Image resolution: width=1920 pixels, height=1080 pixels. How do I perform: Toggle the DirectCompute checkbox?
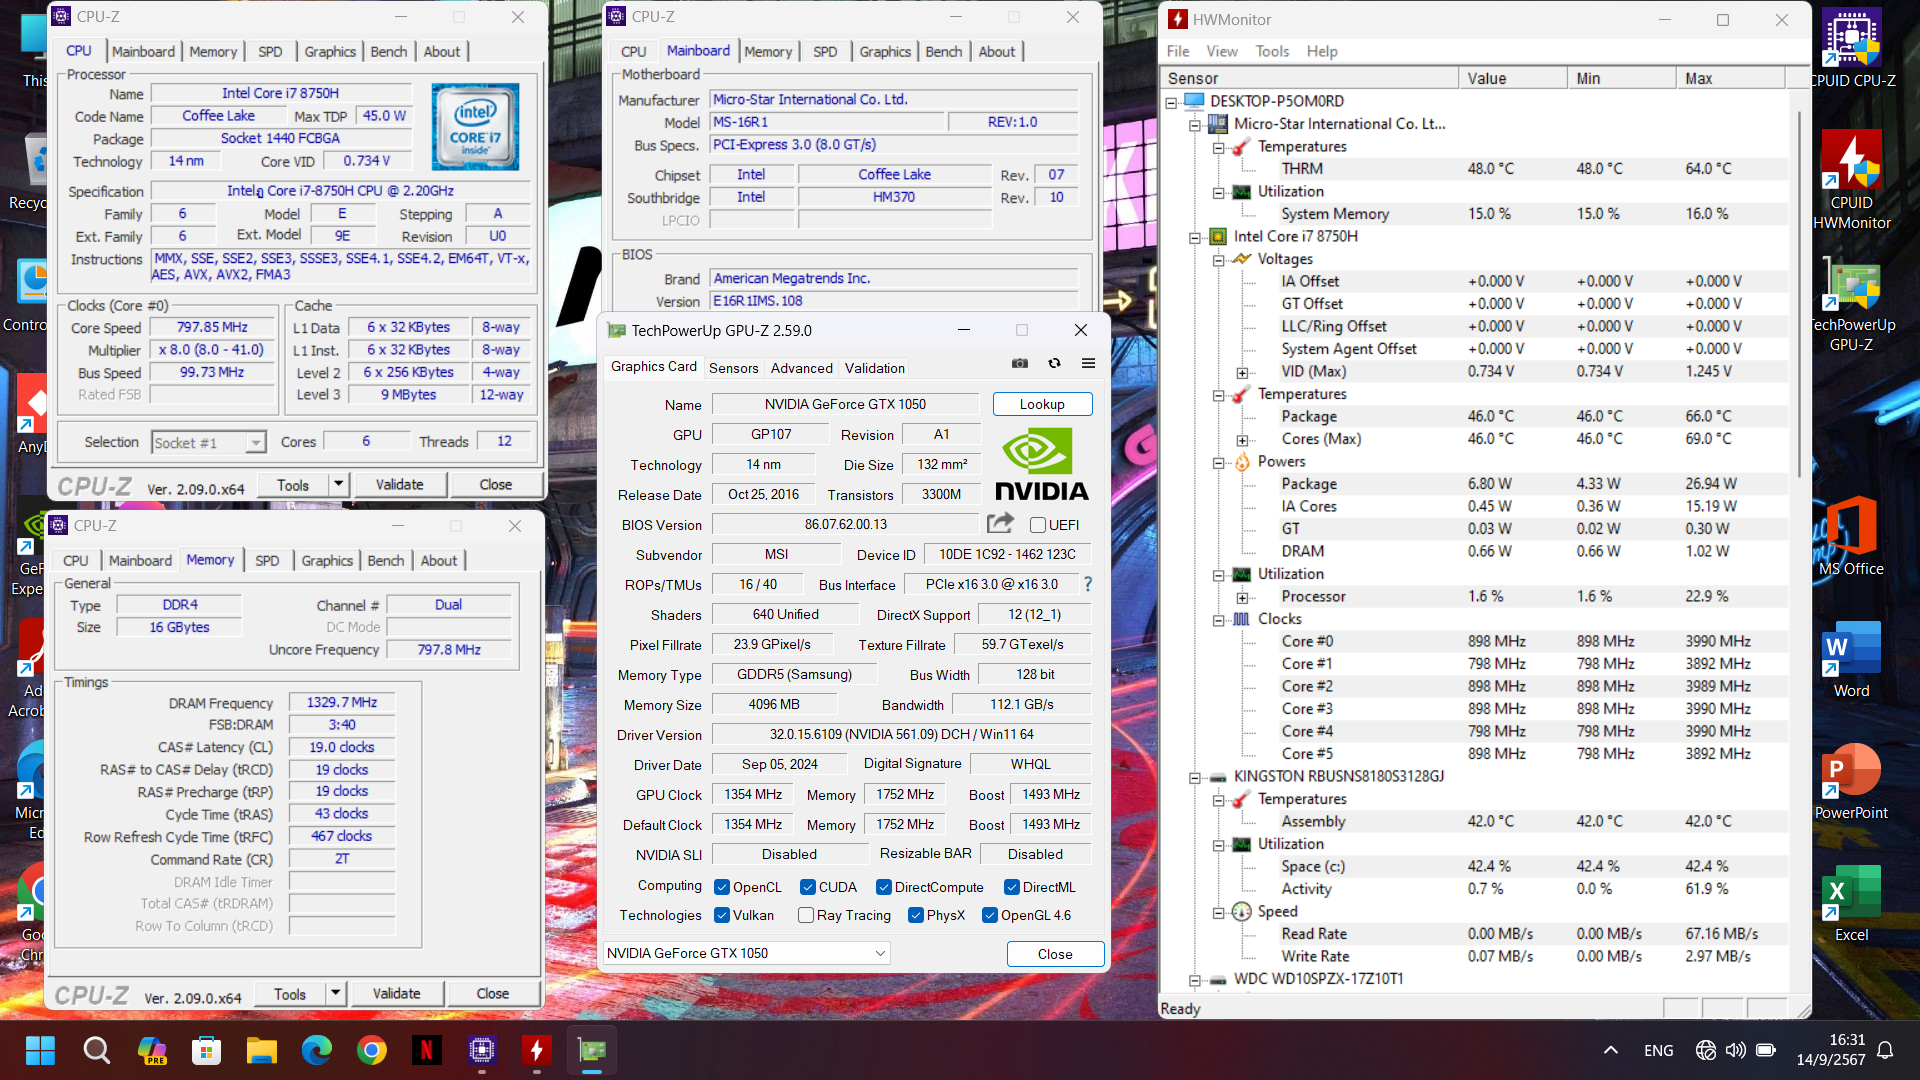click(x=884, y=887)
